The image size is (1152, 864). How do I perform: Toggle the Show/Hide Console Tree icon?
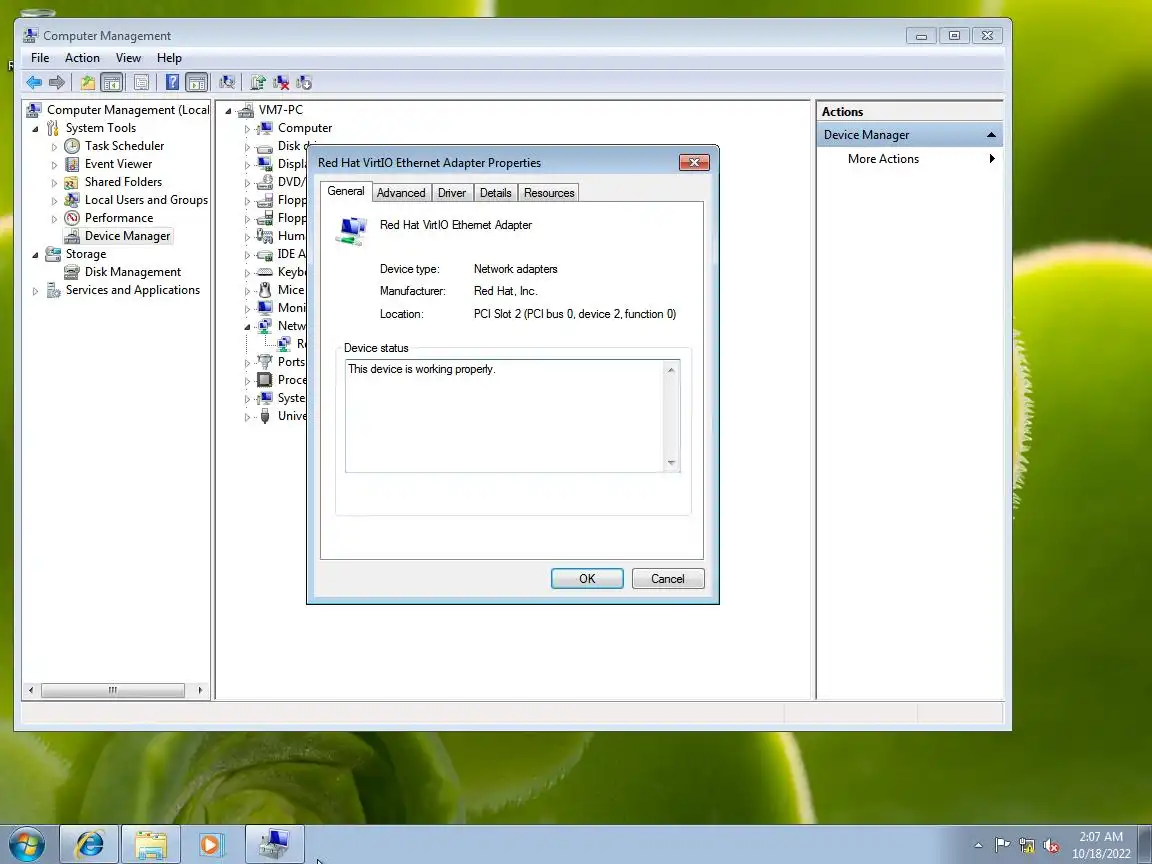pos(112,82)
